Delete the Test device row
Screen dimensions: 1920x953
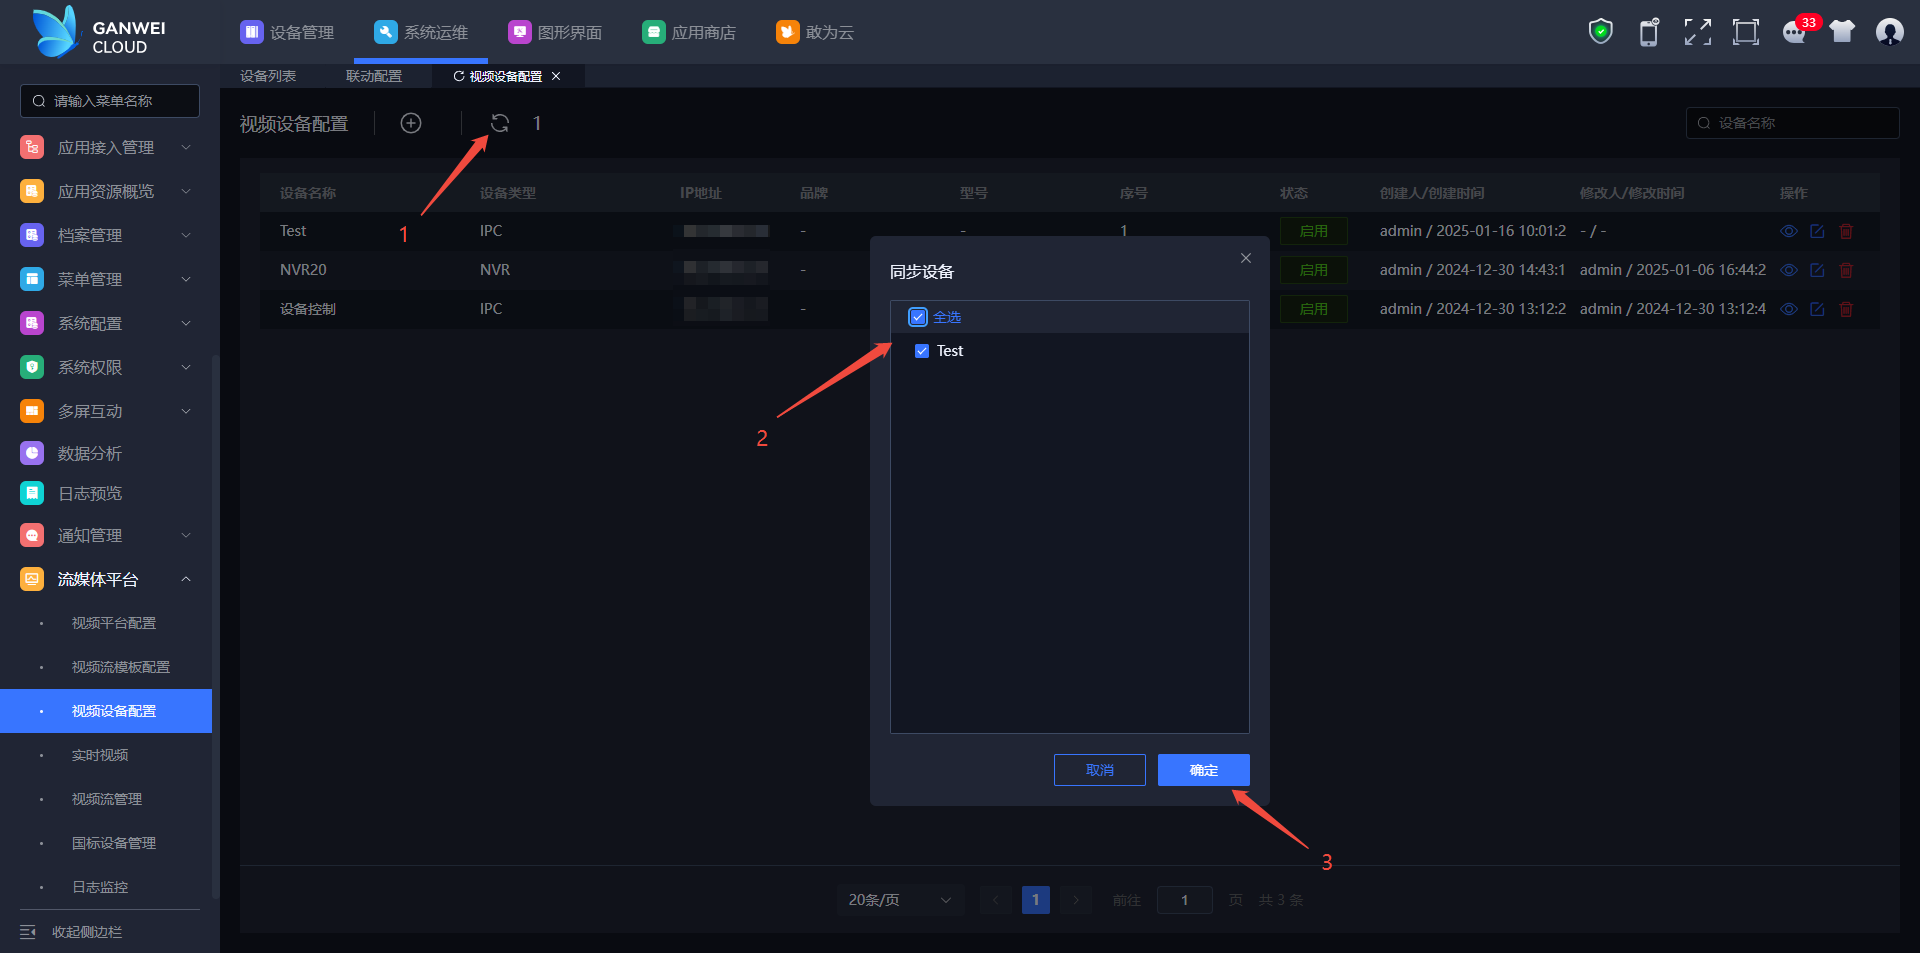click(1846, 231)
